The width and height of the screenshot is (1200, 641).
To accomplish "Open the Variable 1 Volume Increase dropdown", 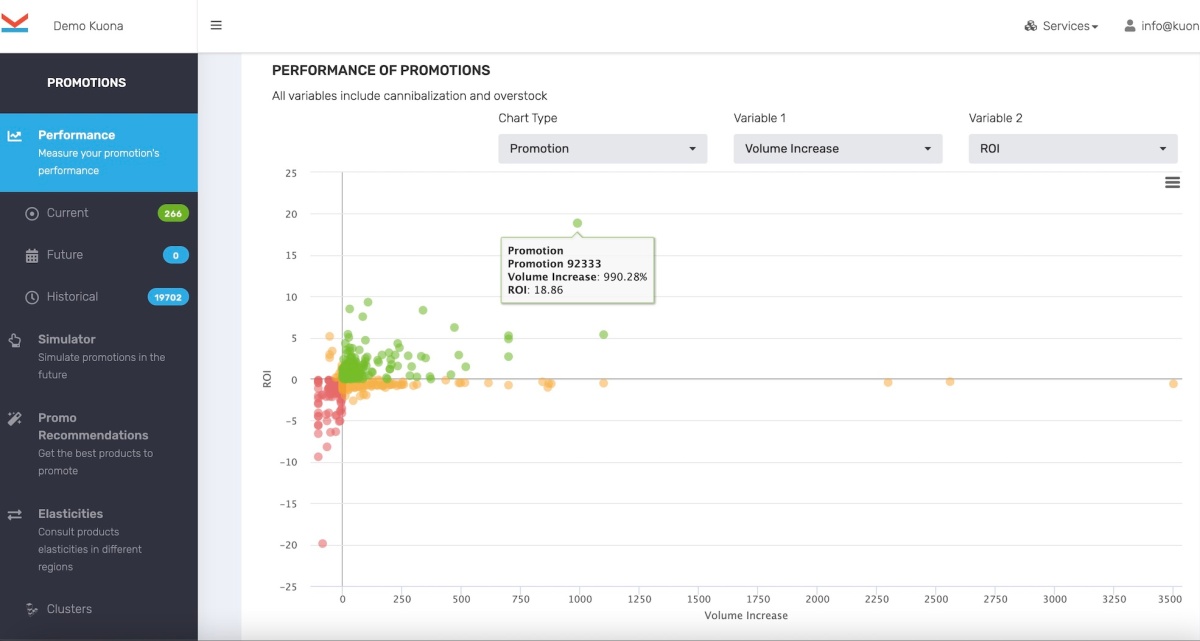I will click(837, 149).
